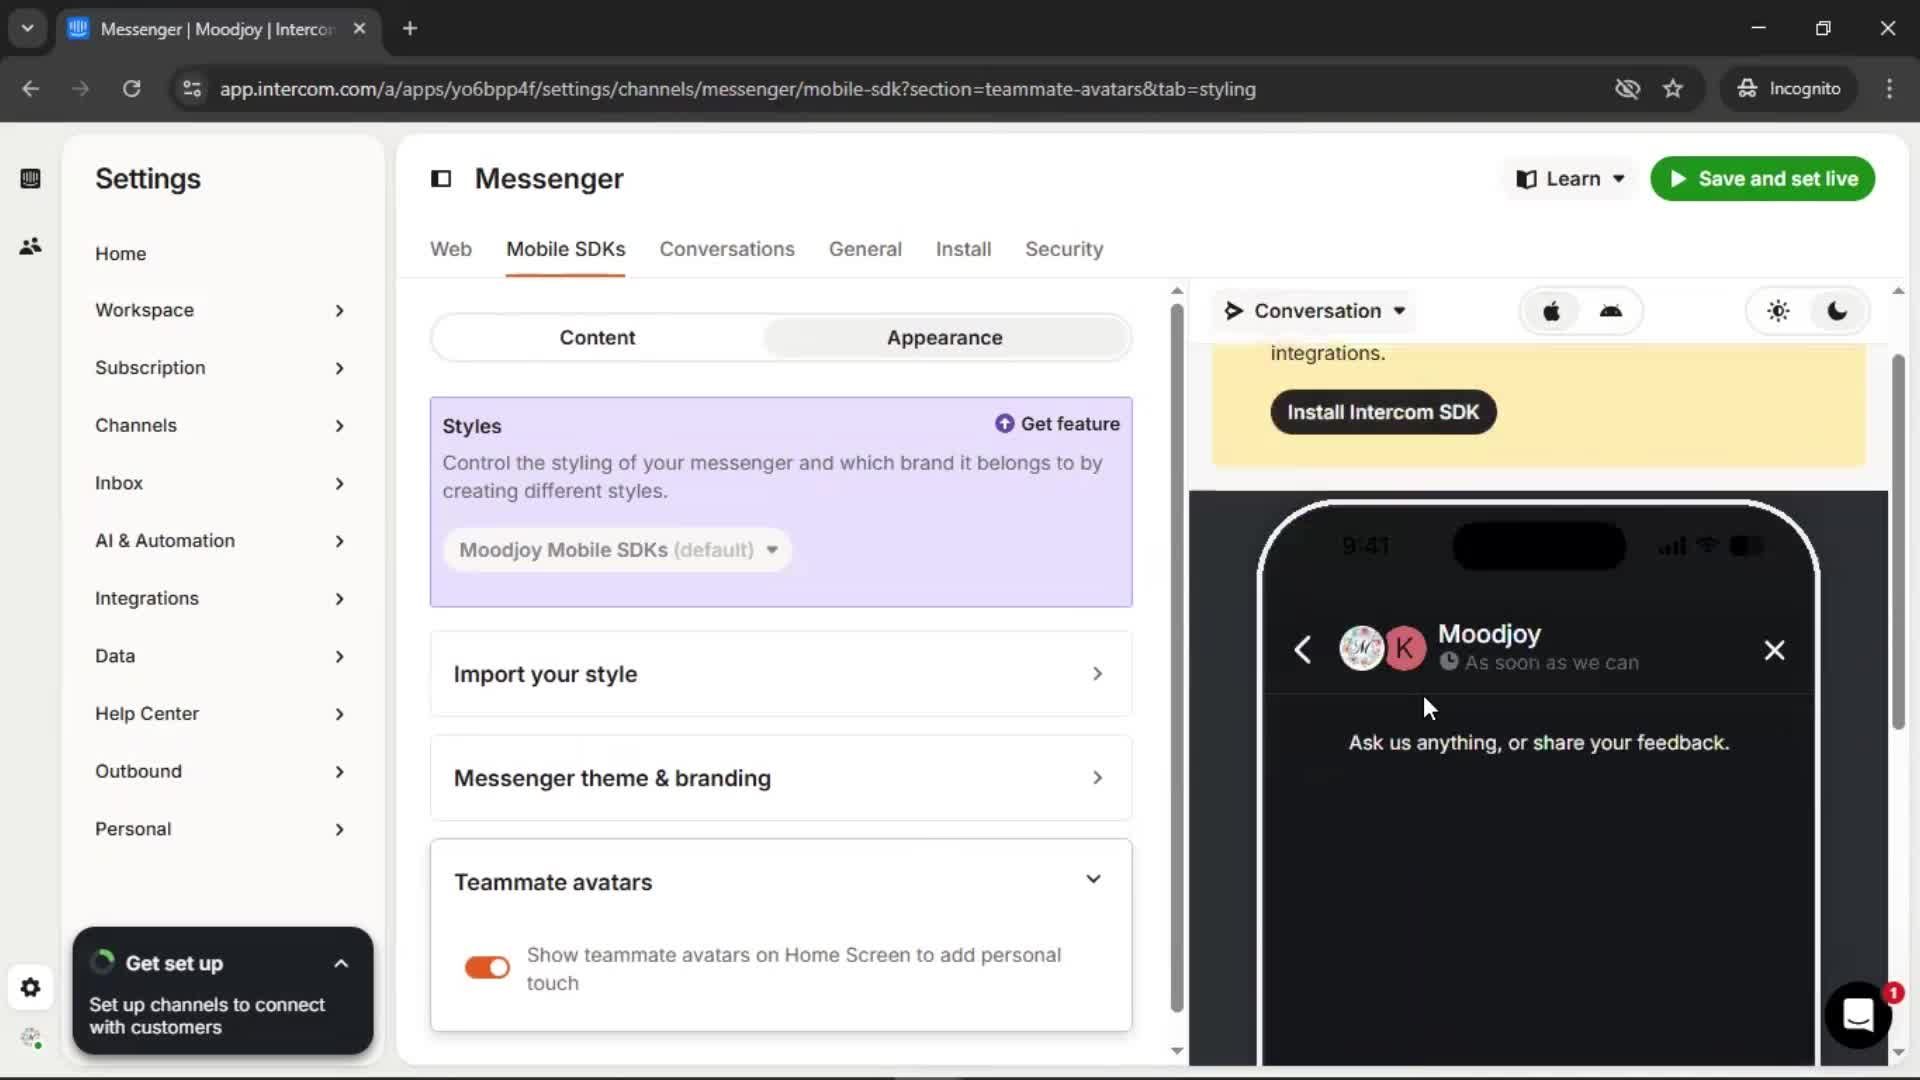Screen dimensions: 1920x1080
Task: Close the phone preview conversation with X
Action: point(1774,650)
